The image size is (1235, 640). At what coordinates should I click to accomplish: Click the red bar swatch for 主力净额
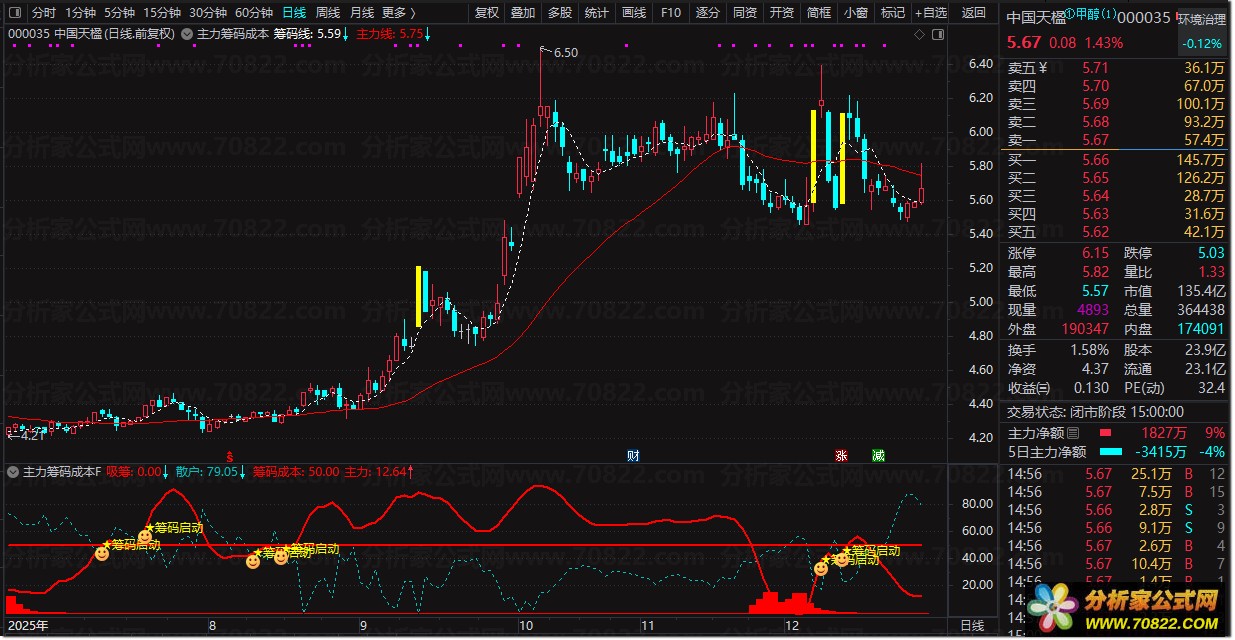1105,433
